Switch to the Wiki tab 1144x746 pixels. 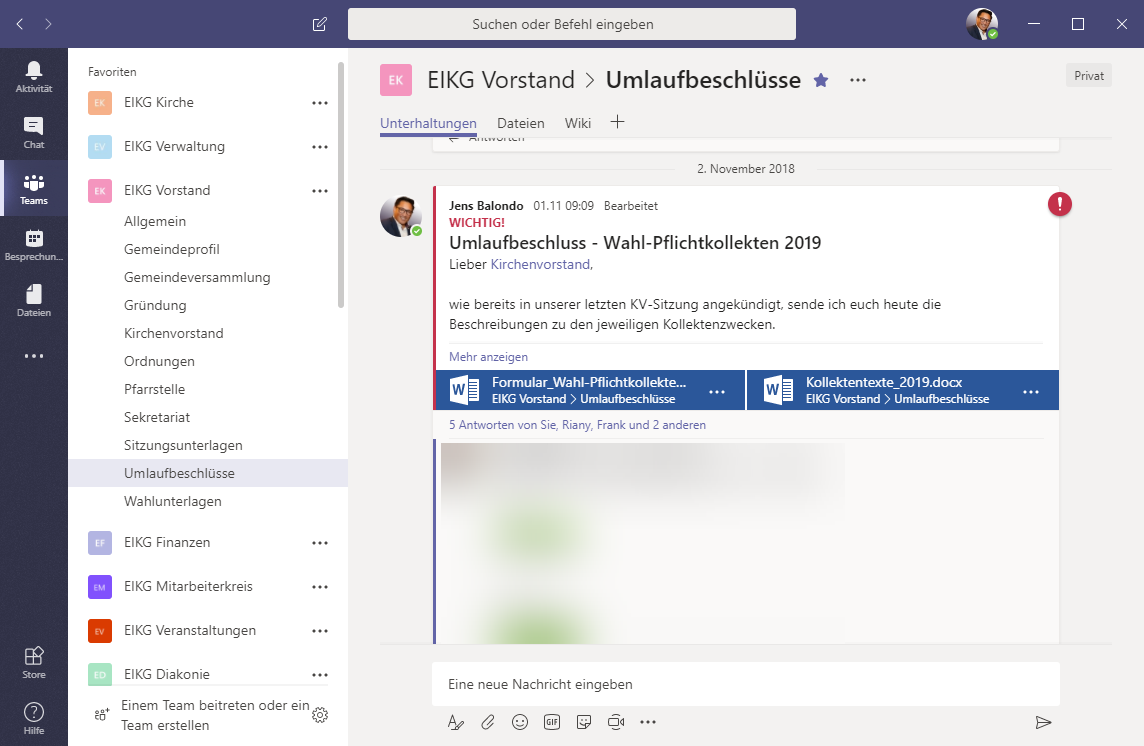(x=578, y=123)
